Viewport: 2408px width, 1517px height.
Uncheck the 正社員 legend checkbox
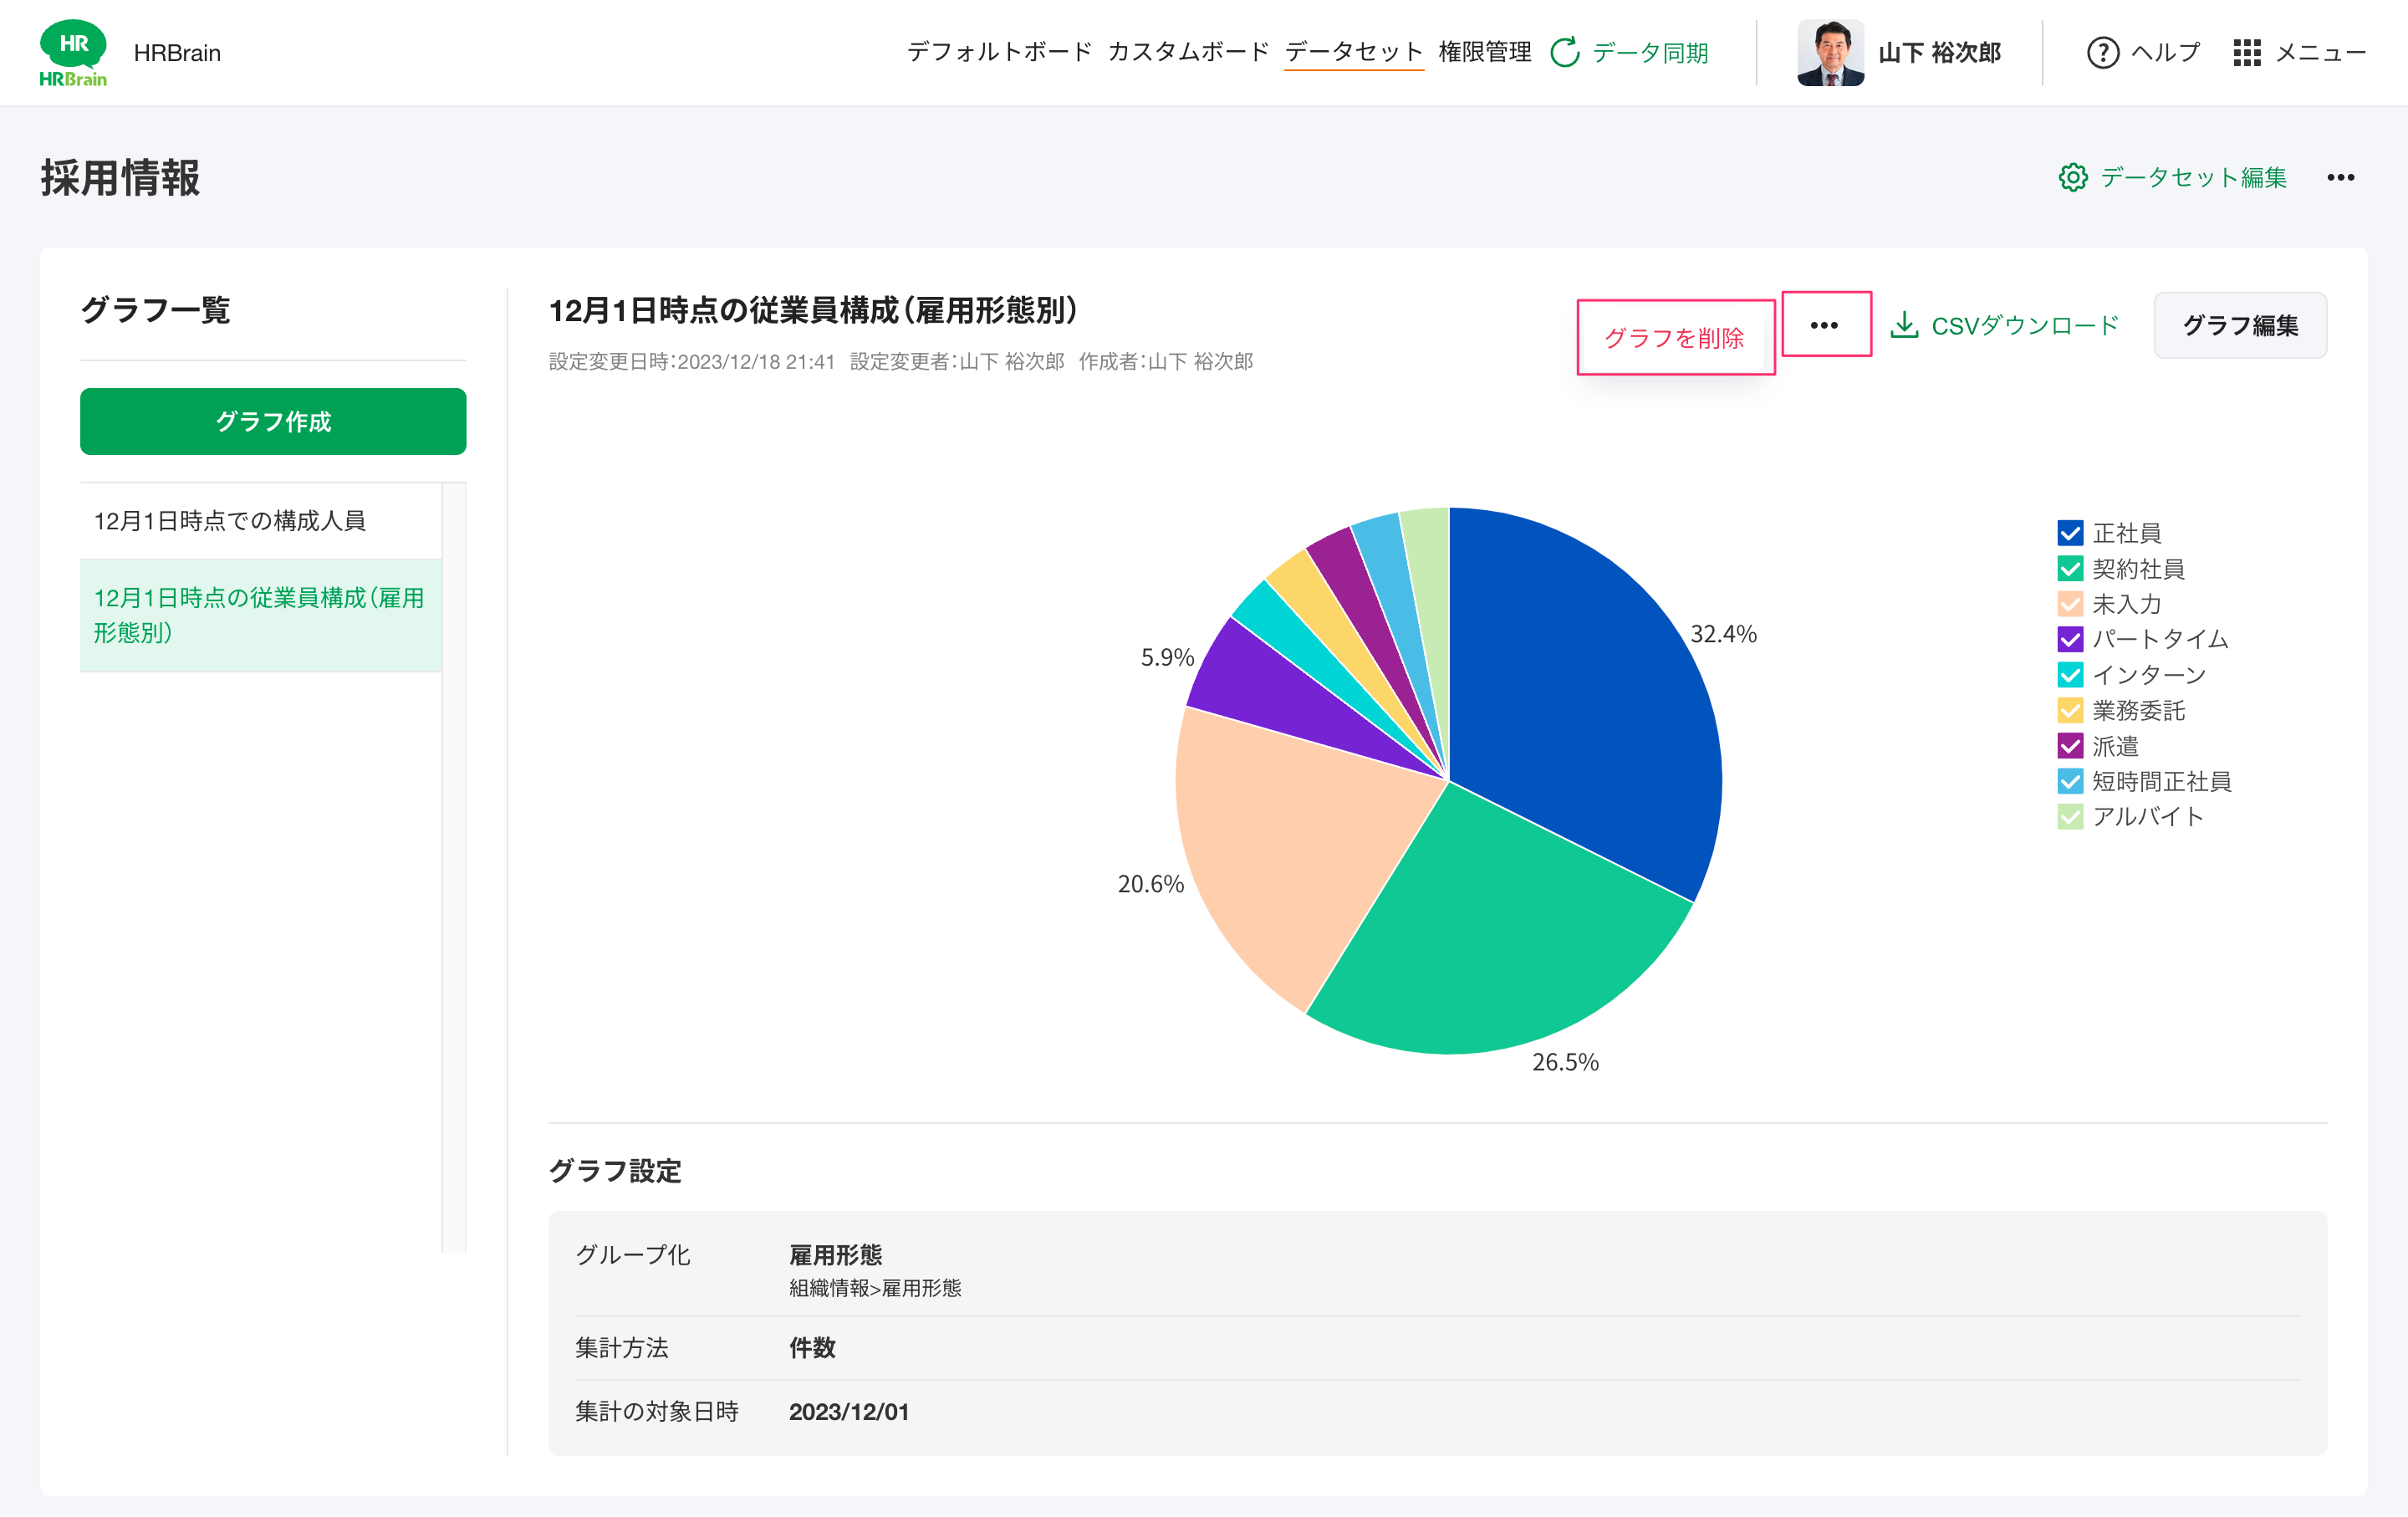click(2070, 533)
